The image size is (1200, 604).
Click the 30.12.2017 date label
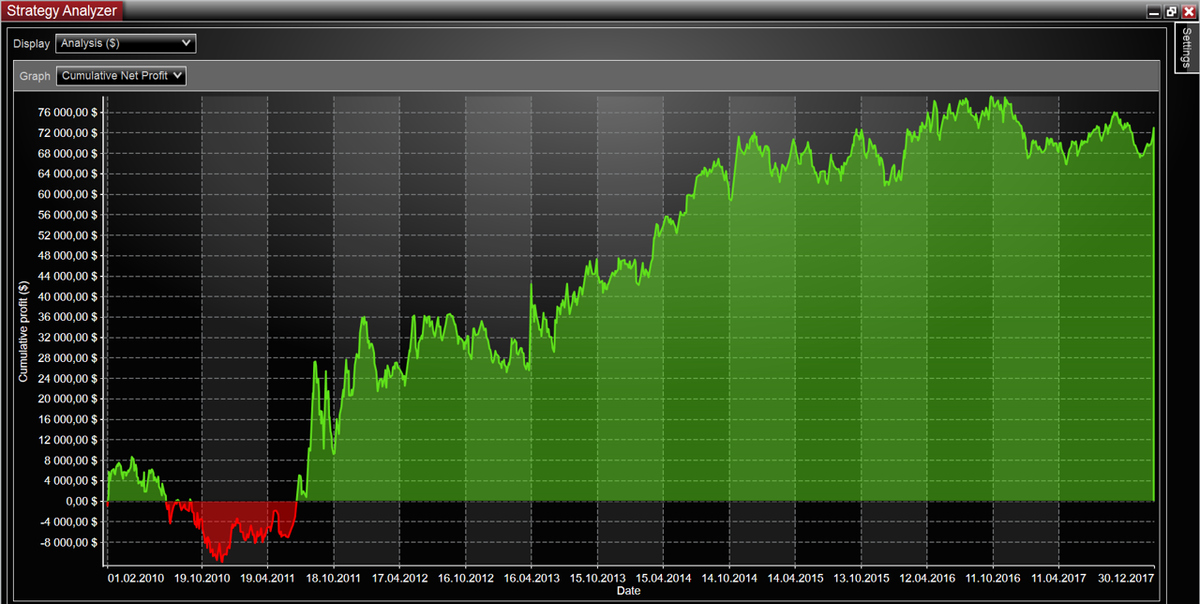click(x=1126, y=578)
